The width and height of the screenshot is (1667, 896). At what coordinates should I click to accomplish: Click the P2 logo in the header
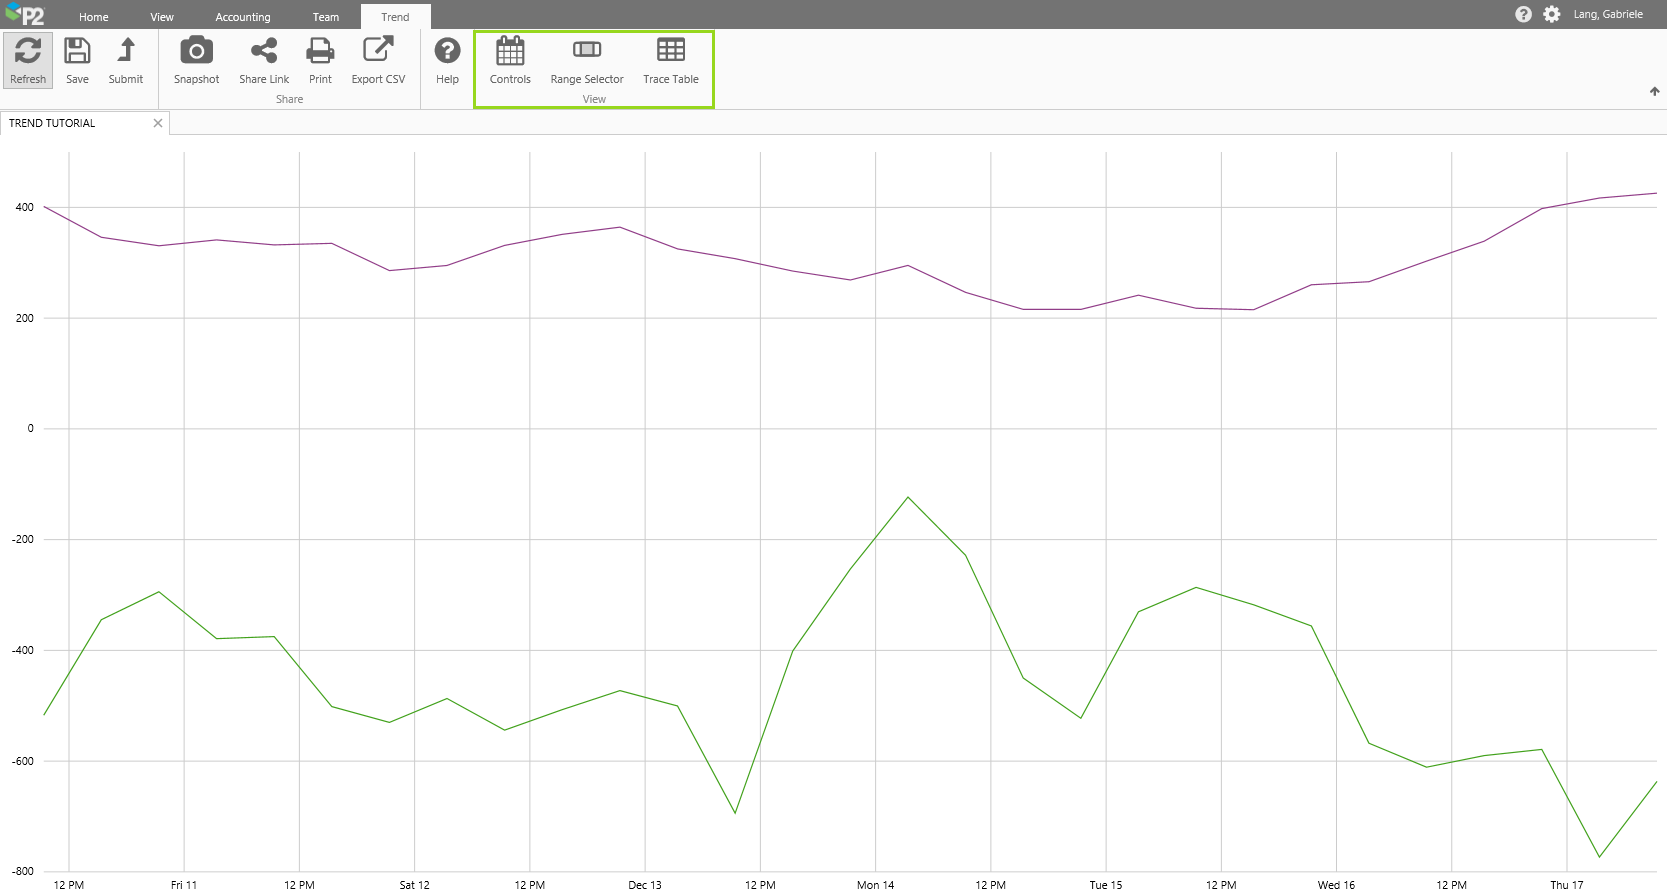26,15
